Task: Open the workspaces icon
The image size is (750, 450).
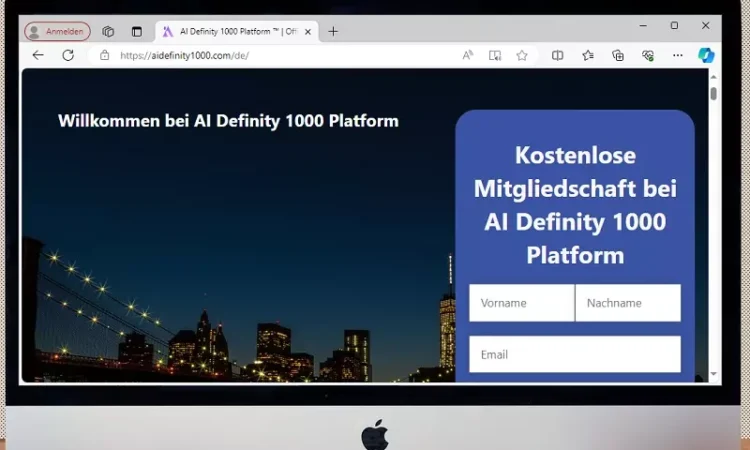Action: [x=108, y=32]
